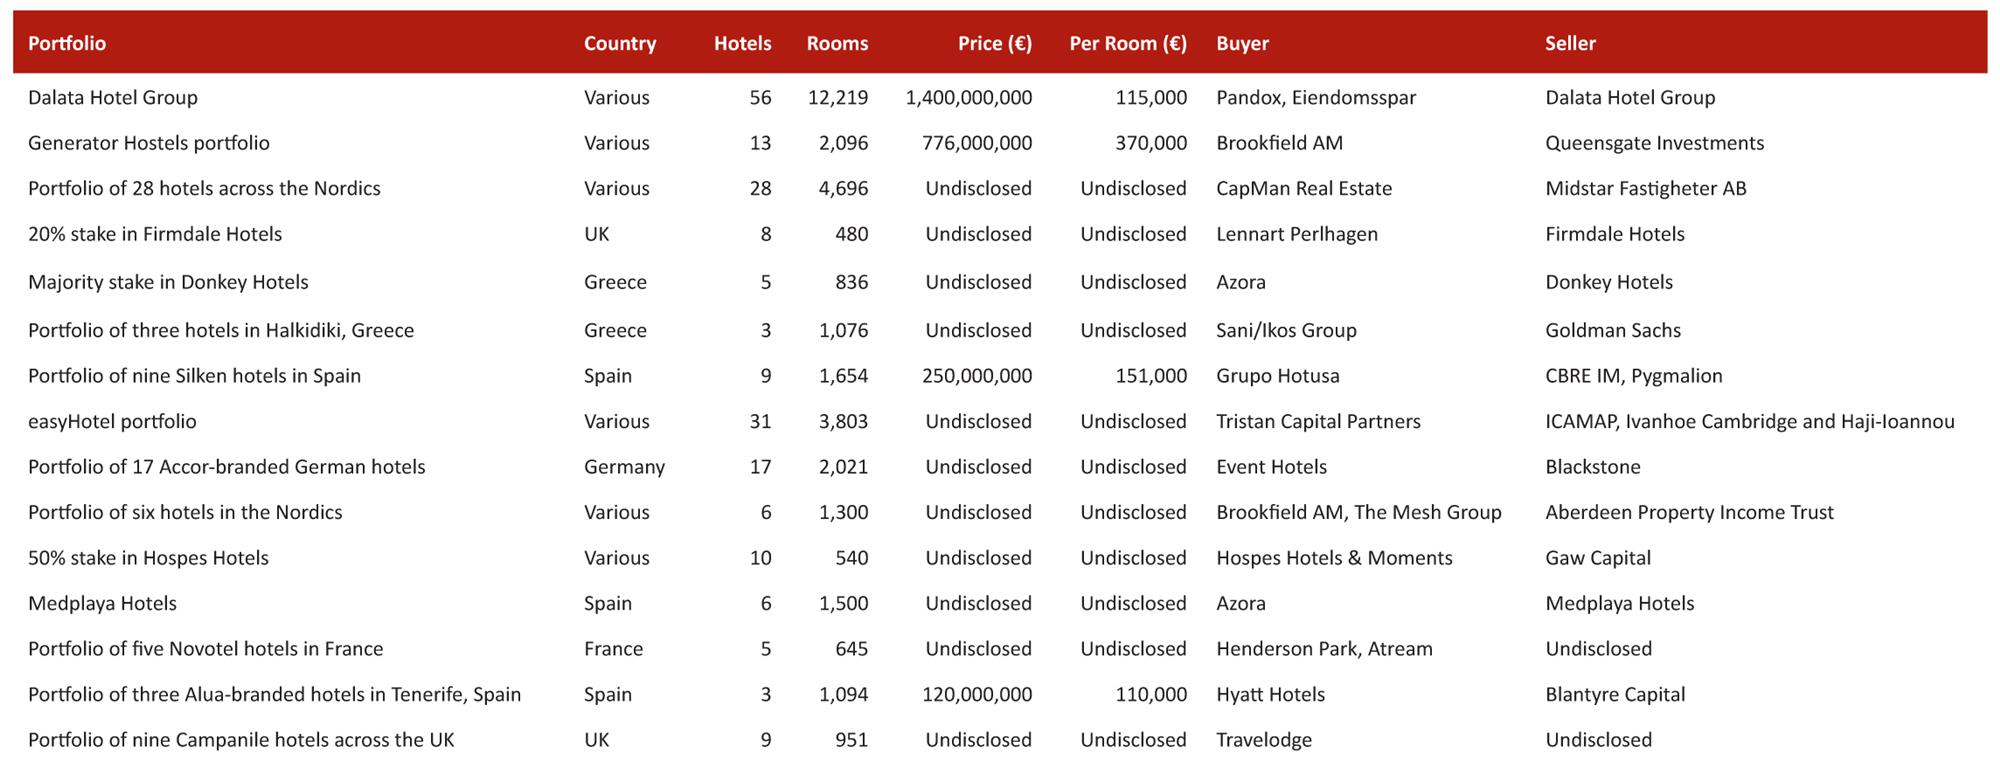Select the easyHotel portfolio entry

point(112,421)
